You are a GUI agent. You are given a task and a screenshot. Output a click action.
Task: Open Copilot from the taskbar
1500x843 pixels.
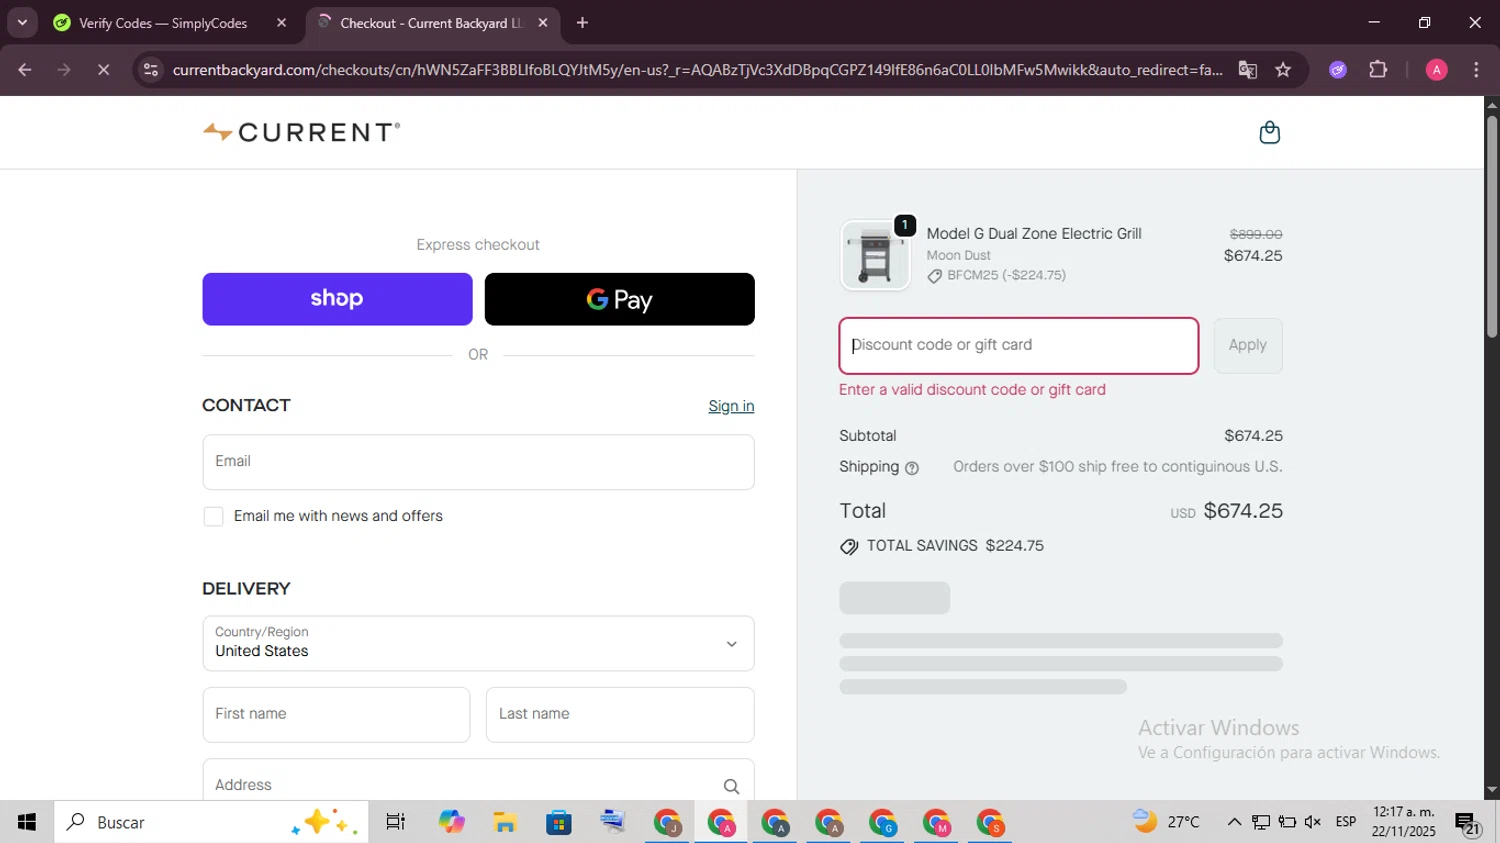[x=451, y=822]
